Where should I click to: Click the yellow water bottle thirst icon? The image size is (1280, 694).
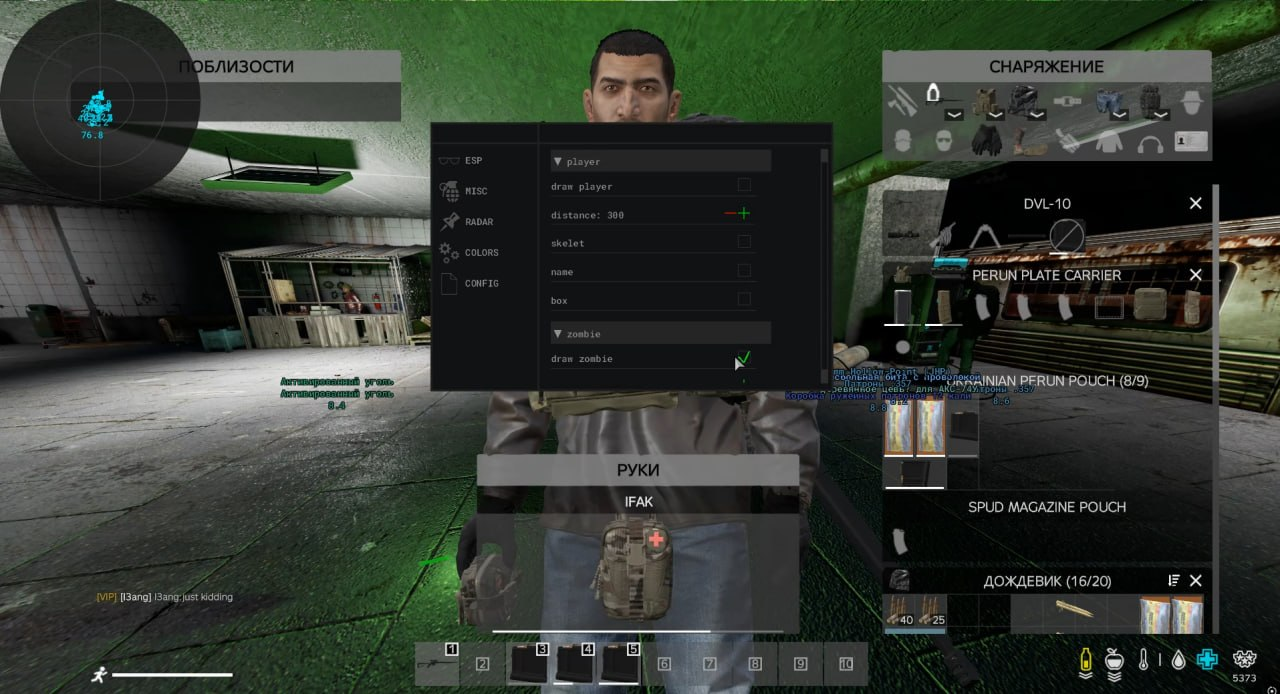click(x=1086, y=660)
